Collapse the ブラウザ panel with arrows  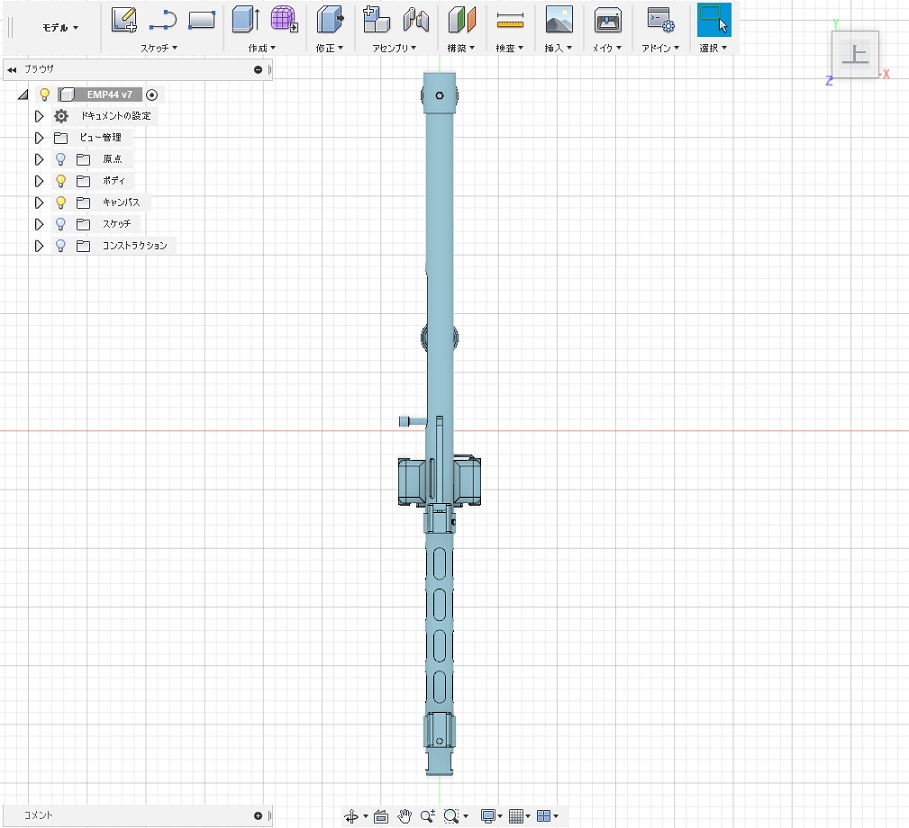pyautogui.click(x=12, y=70)
